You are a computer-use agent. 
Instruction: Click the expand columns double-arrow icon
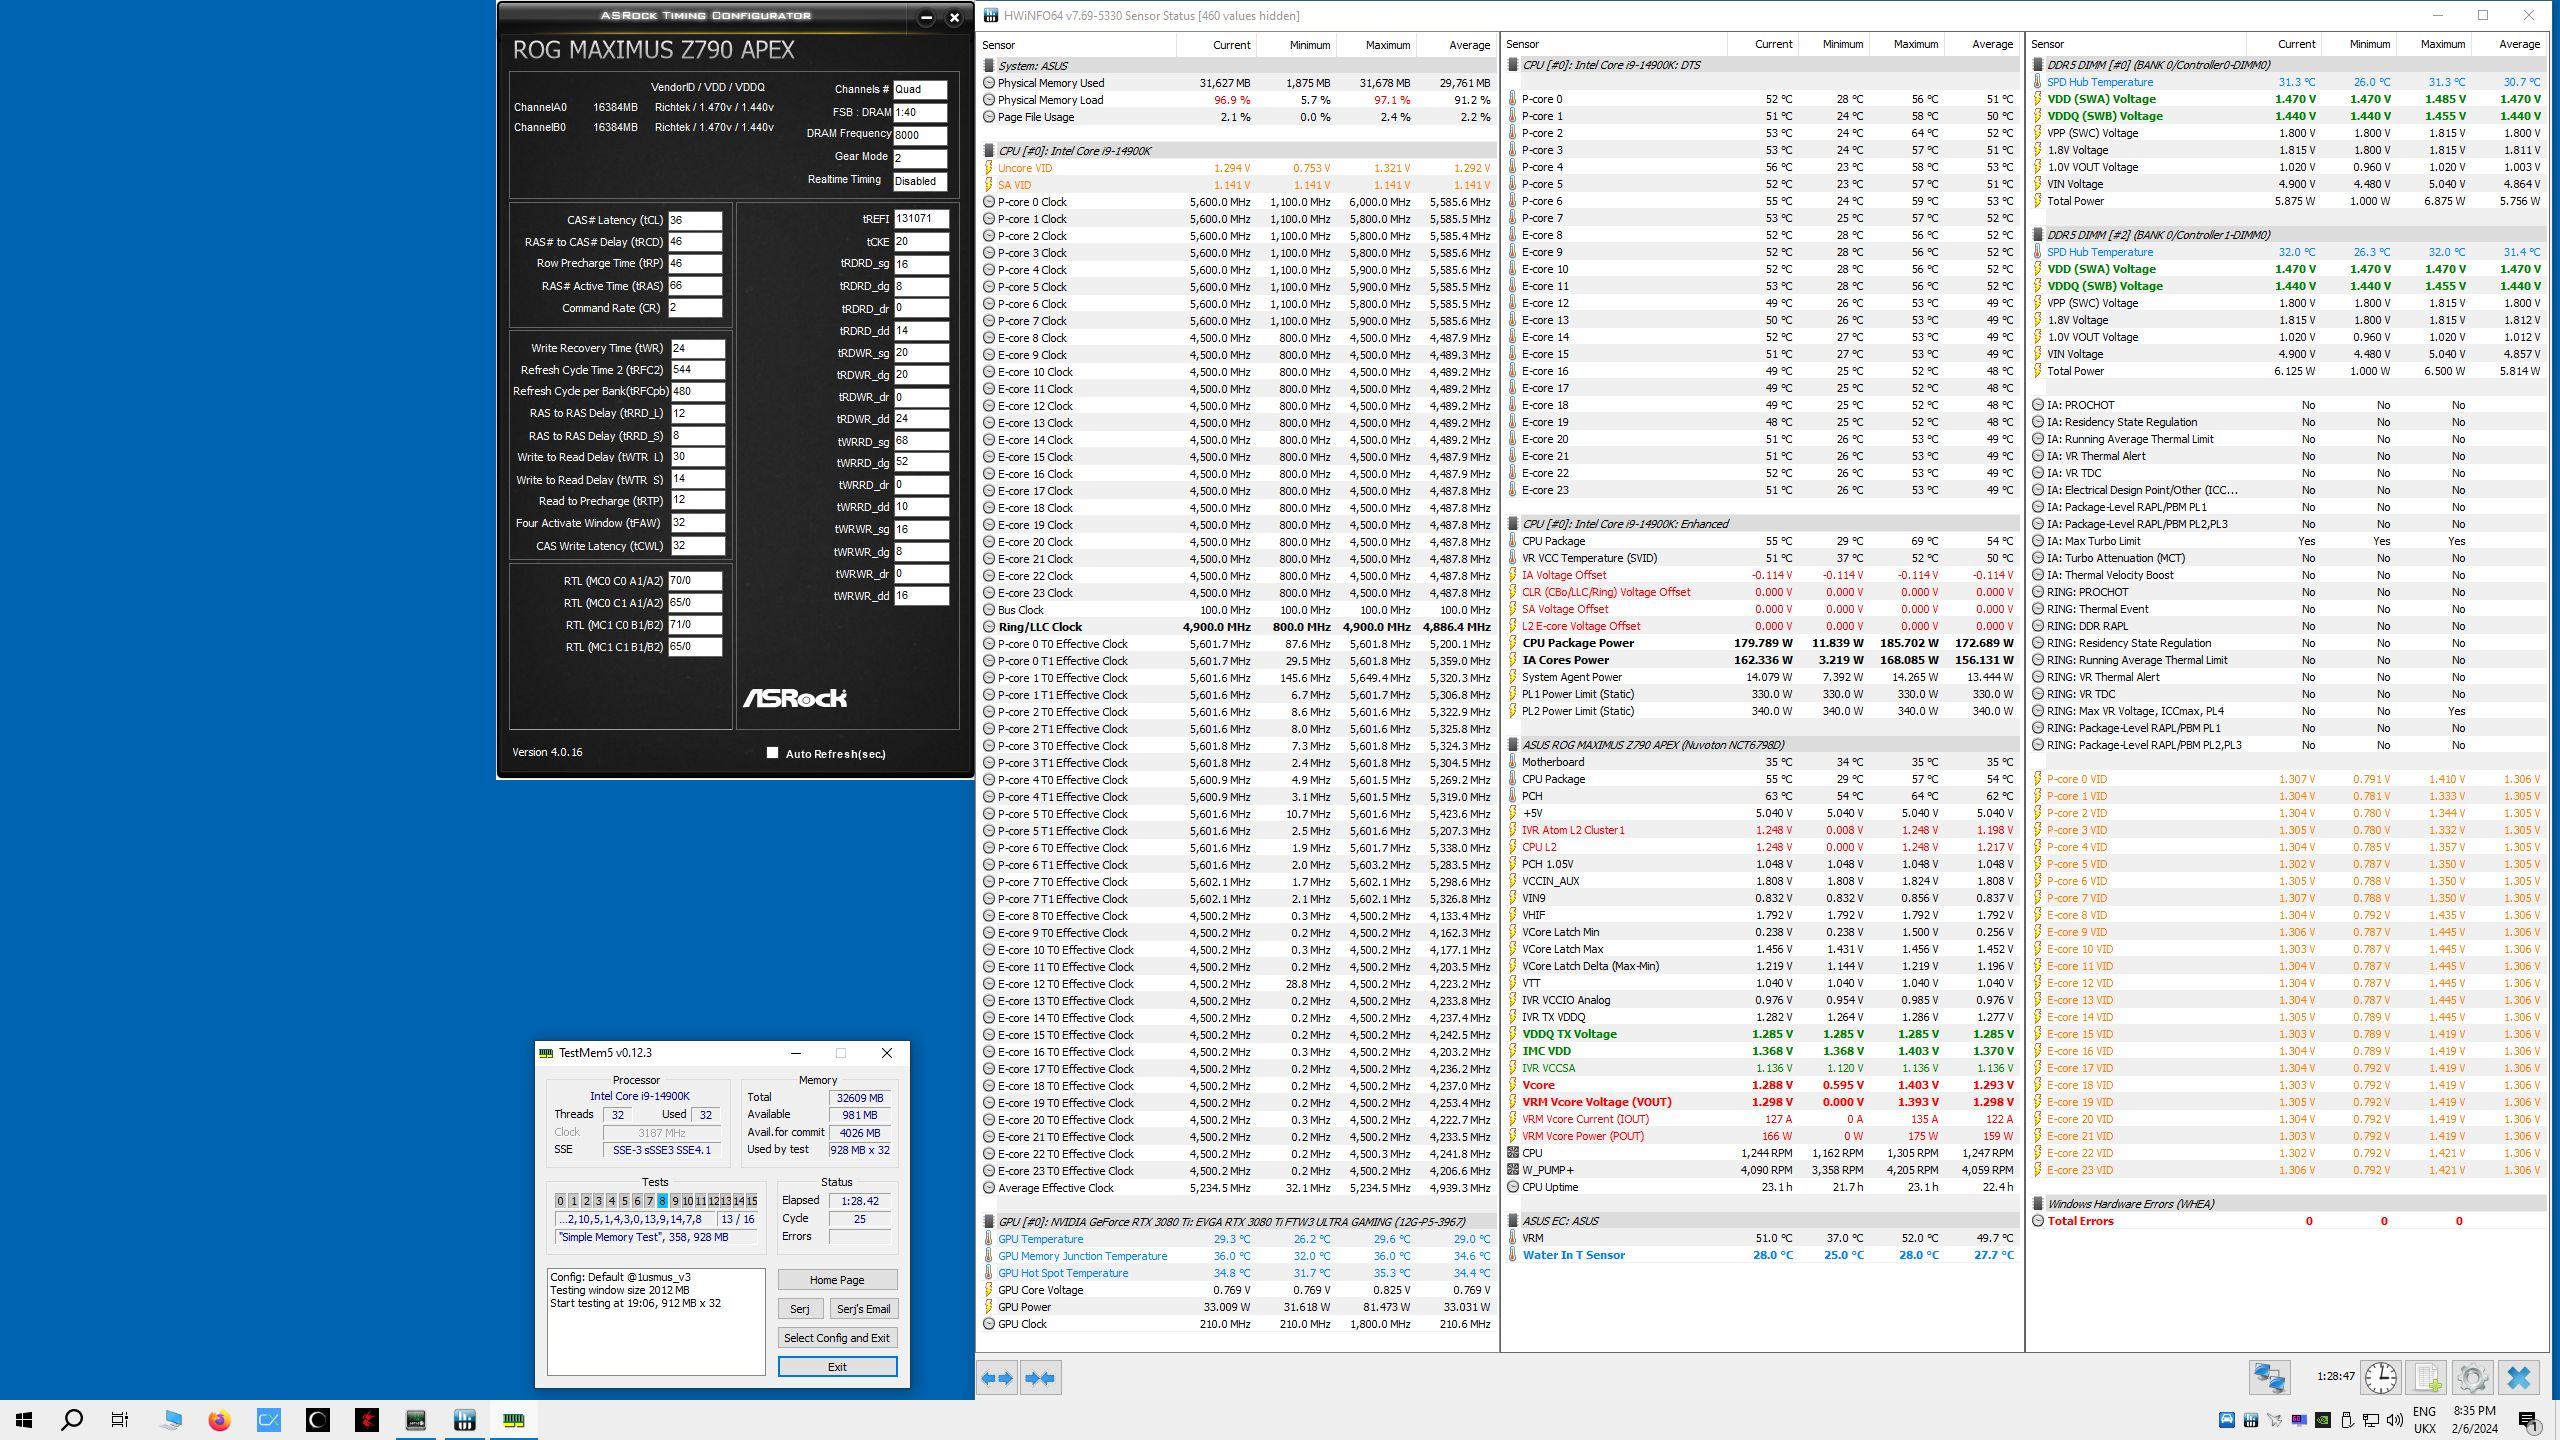point(997,1377)
